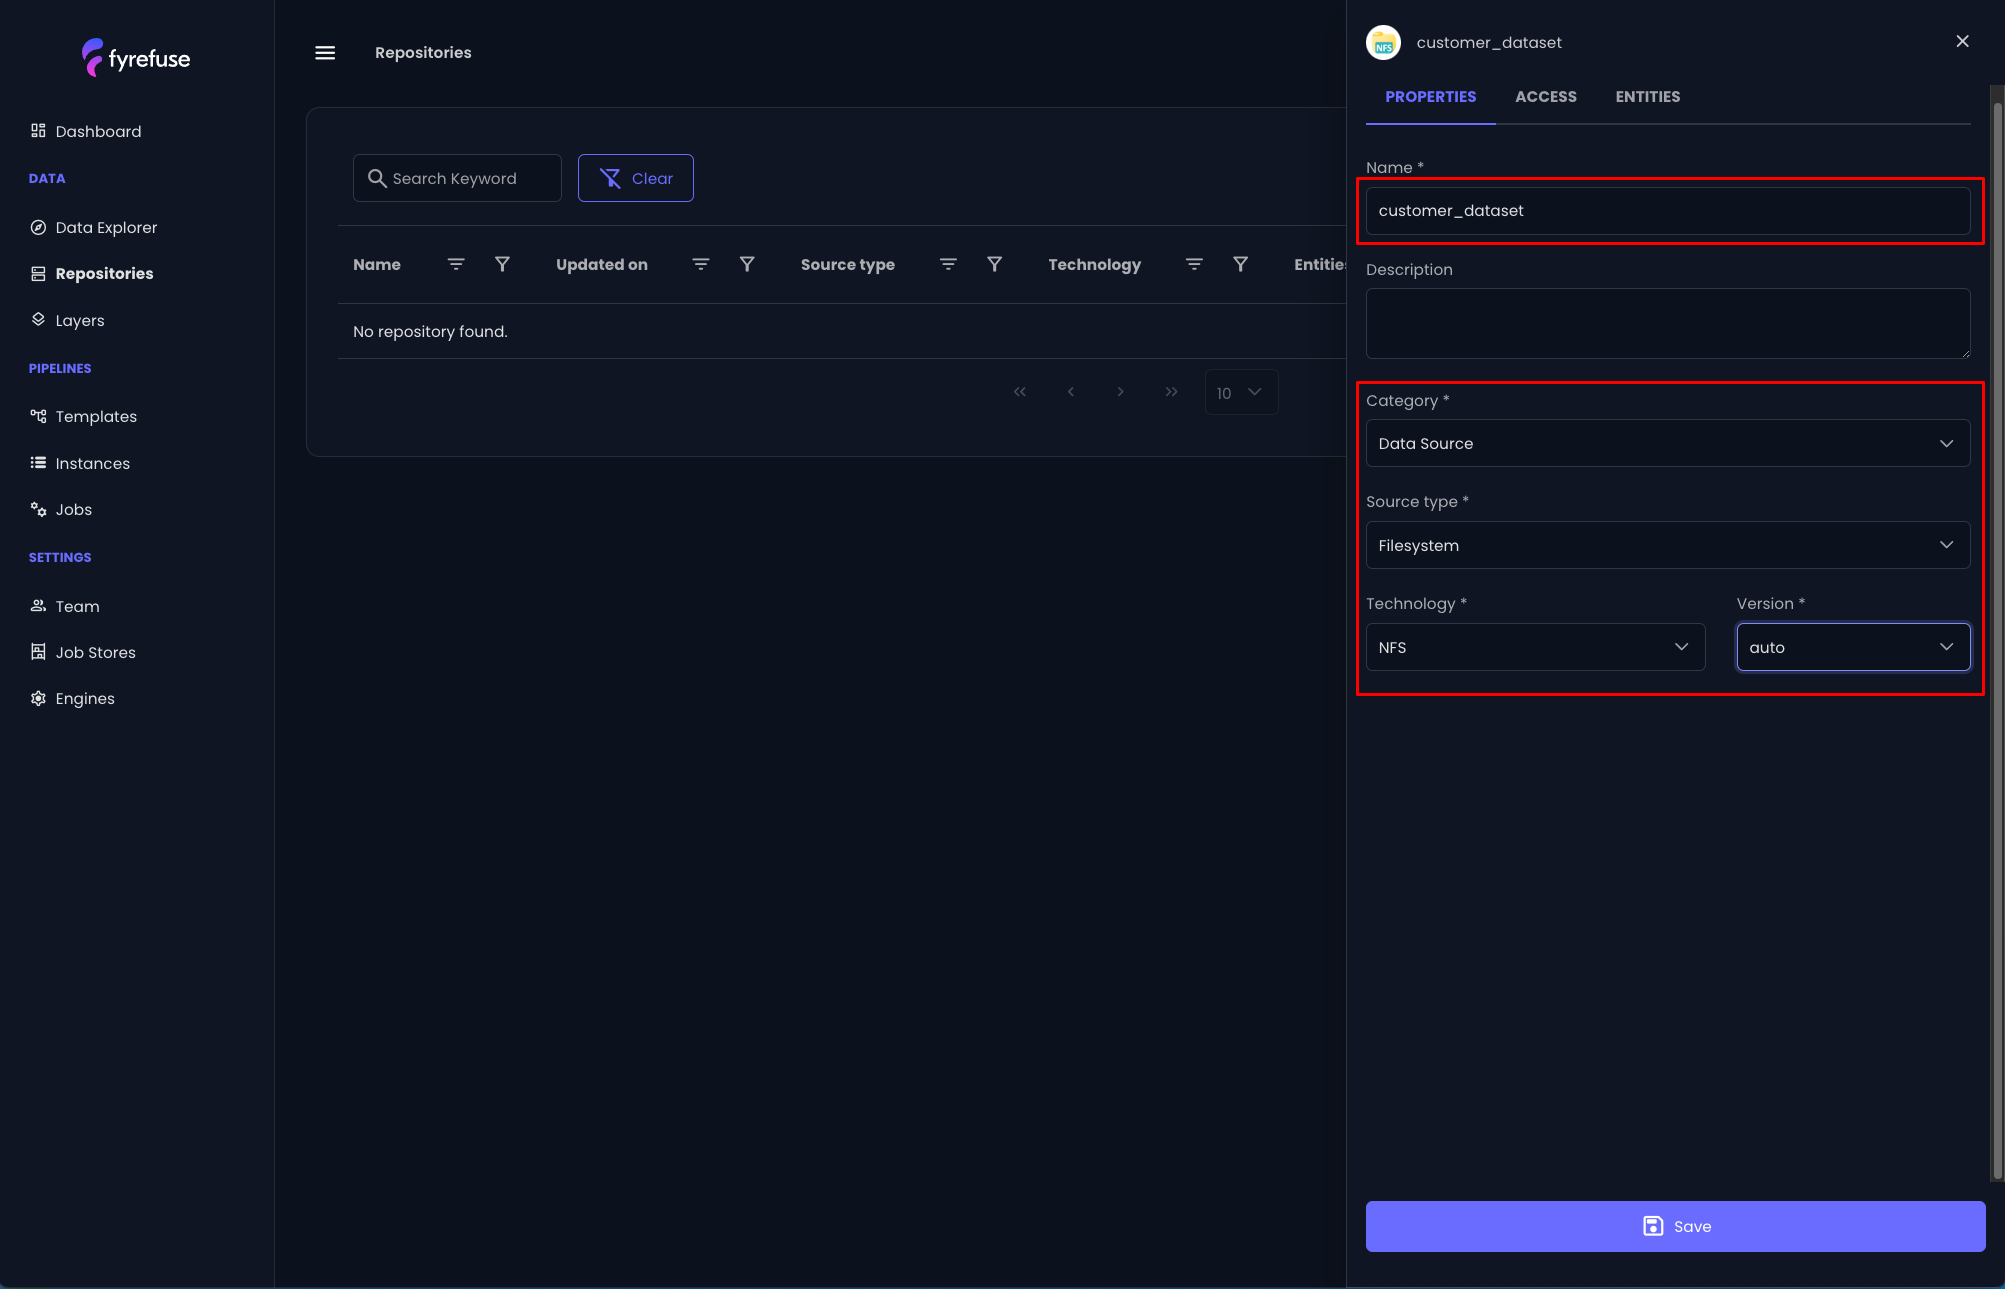Click the panel vertical scrollbar
The height and width of the screenshot is (1289, 2005).
pos(1997,640)
